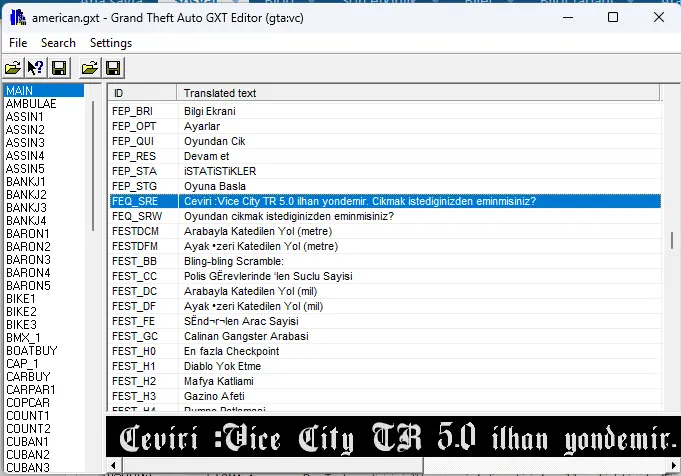681x476 pixels.
Task: Click the ID column header
Action: 142,93
